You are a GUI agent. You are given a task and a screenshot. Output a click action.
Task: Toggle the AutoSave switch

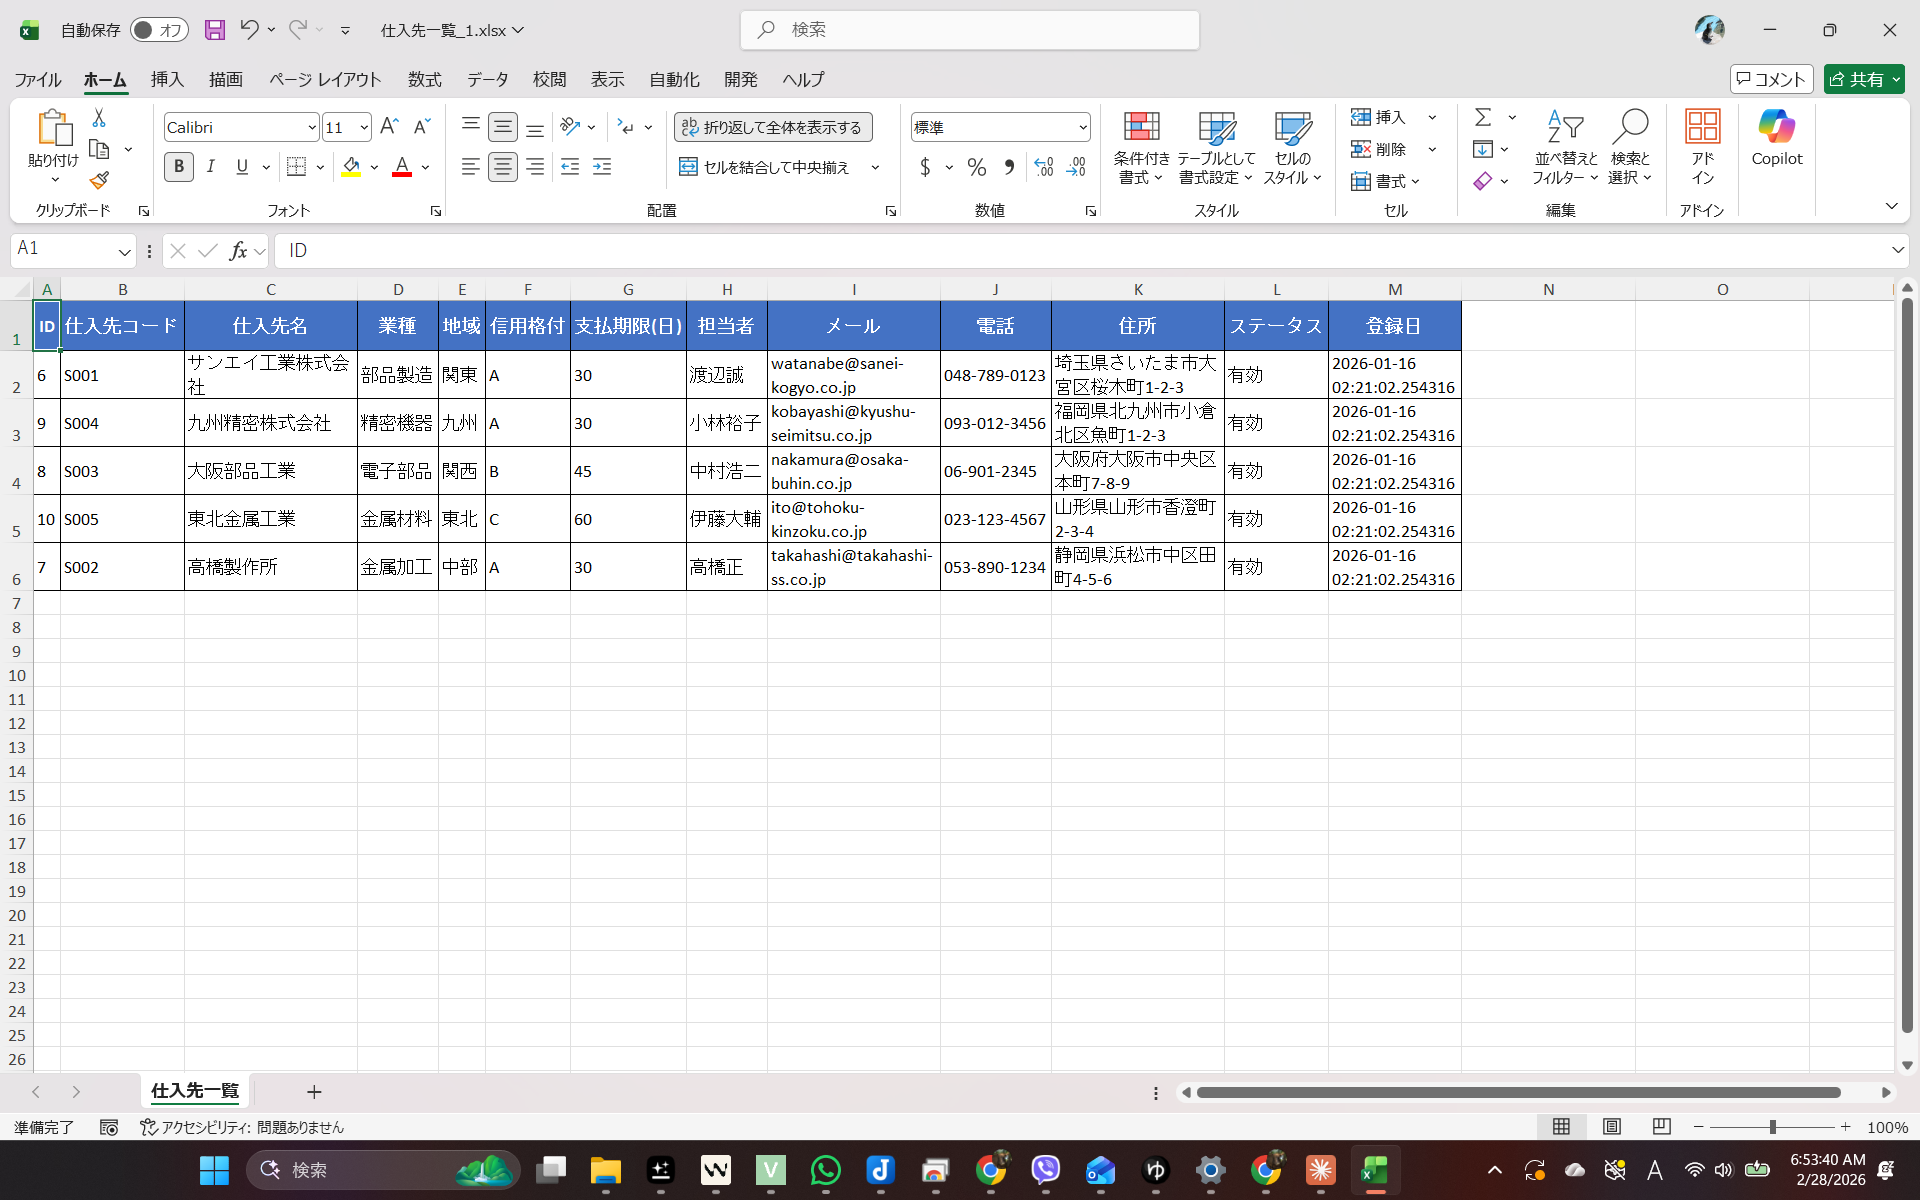click(159, 30)
